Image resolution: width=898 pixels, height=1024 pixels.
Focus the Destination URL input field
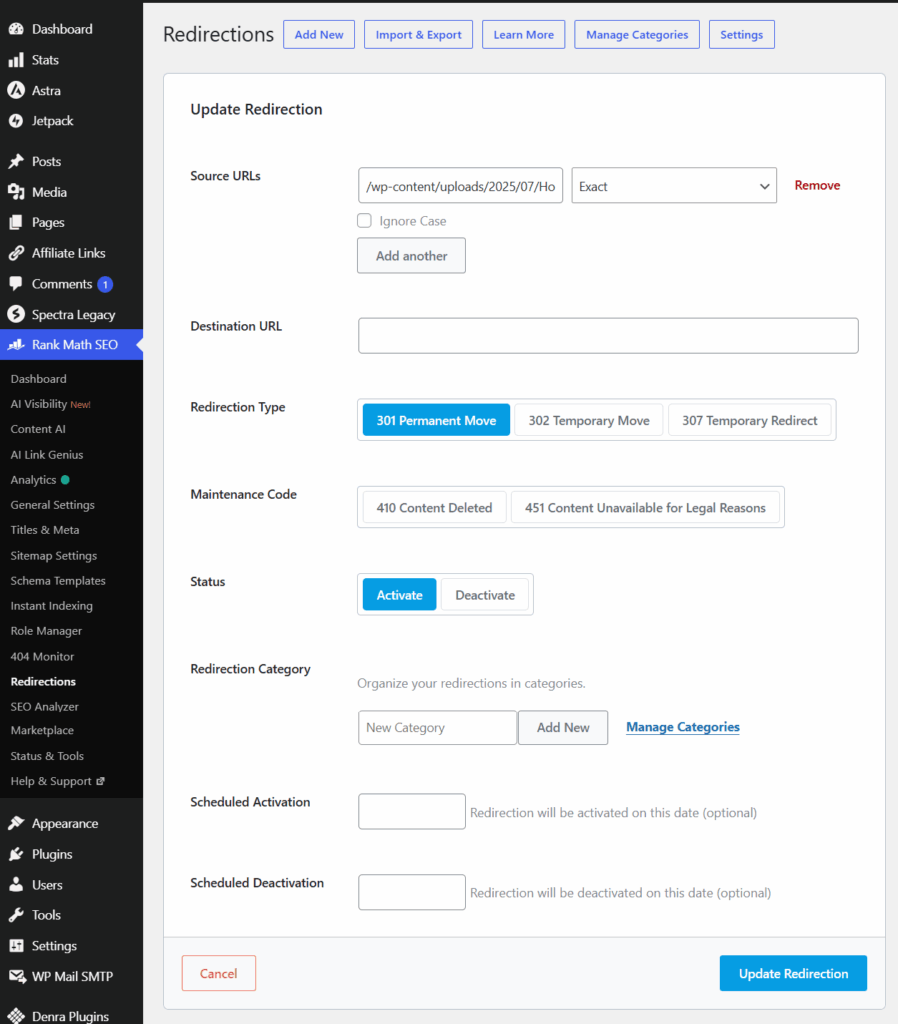click(608, 336)
